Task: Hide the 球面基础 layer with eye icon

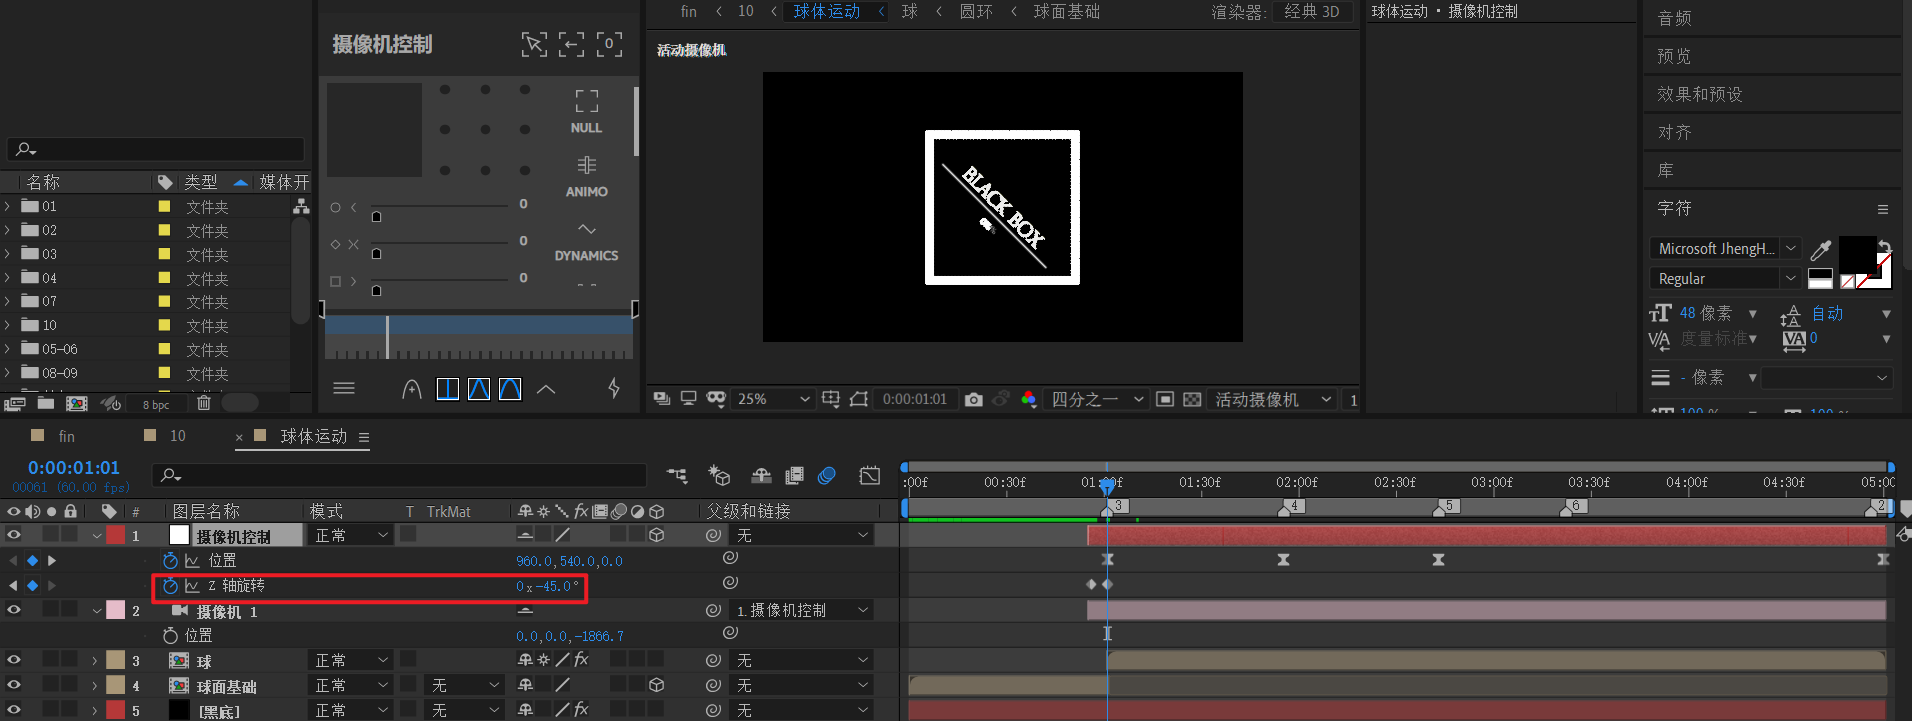Action: tap(14, 685)
